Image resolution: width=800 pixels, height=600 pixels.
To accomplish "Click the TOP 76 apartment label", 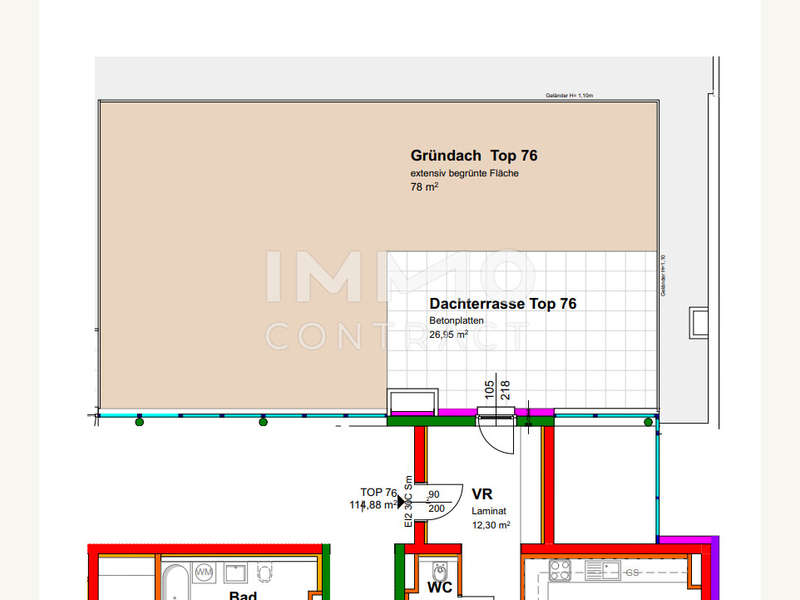I will pos(379,492).
